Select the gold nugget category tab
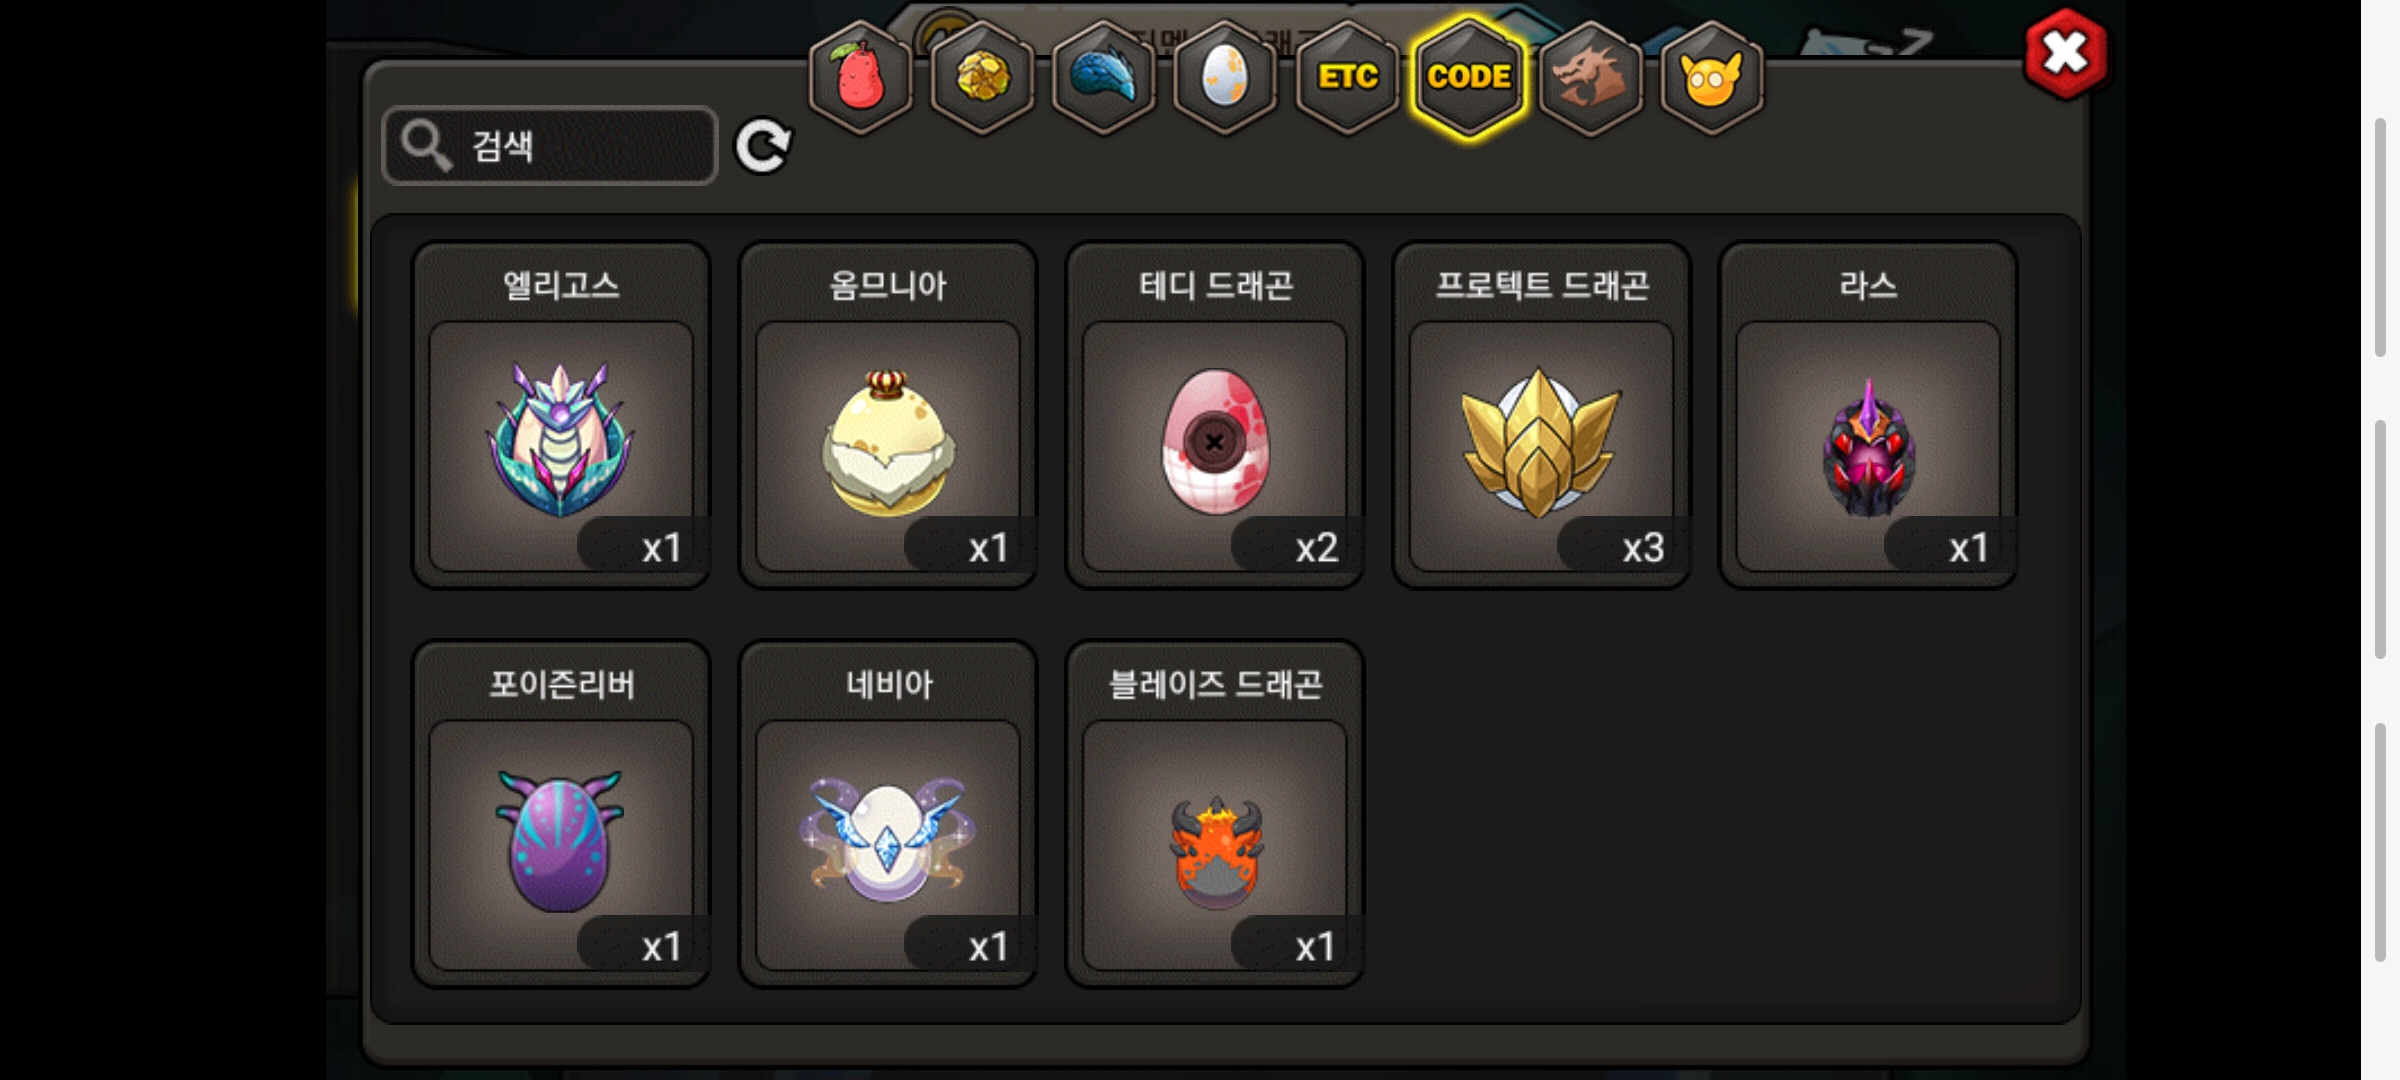The width and height of the screenshot is (2400, 1080). pyautogui.click(x=982, y=78)
